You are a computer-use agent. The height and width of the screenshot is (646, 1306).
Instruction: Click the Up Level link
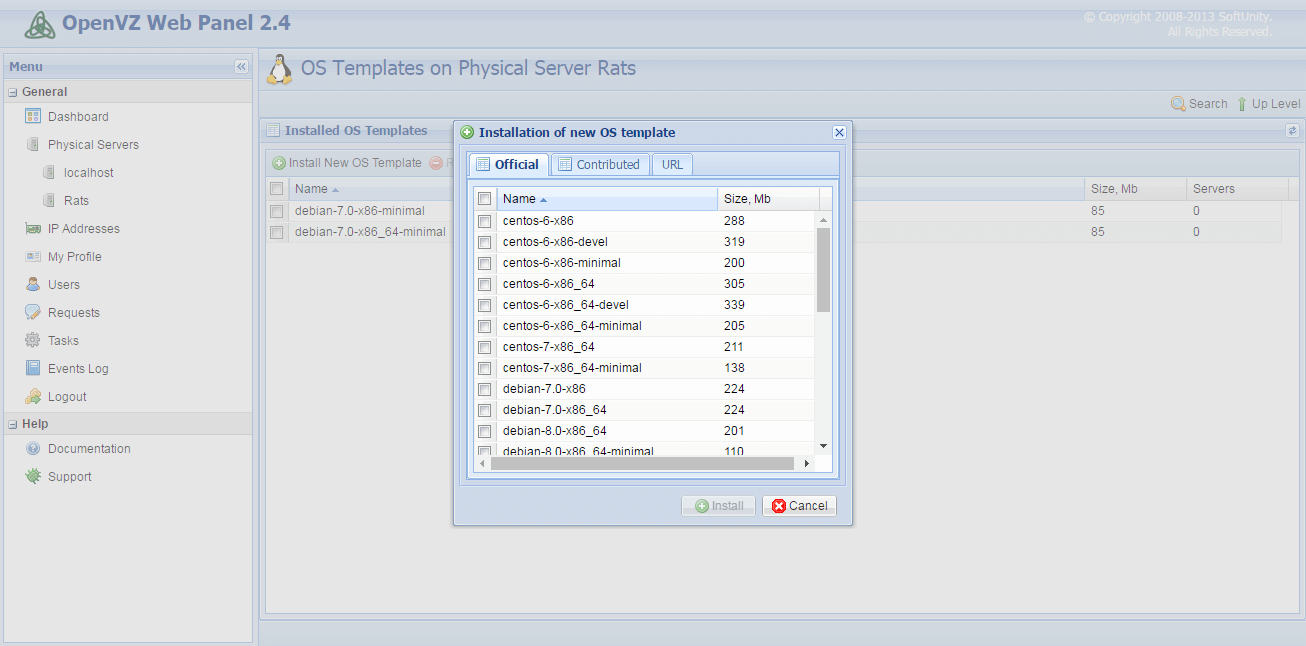click(x=1268, y=104)
